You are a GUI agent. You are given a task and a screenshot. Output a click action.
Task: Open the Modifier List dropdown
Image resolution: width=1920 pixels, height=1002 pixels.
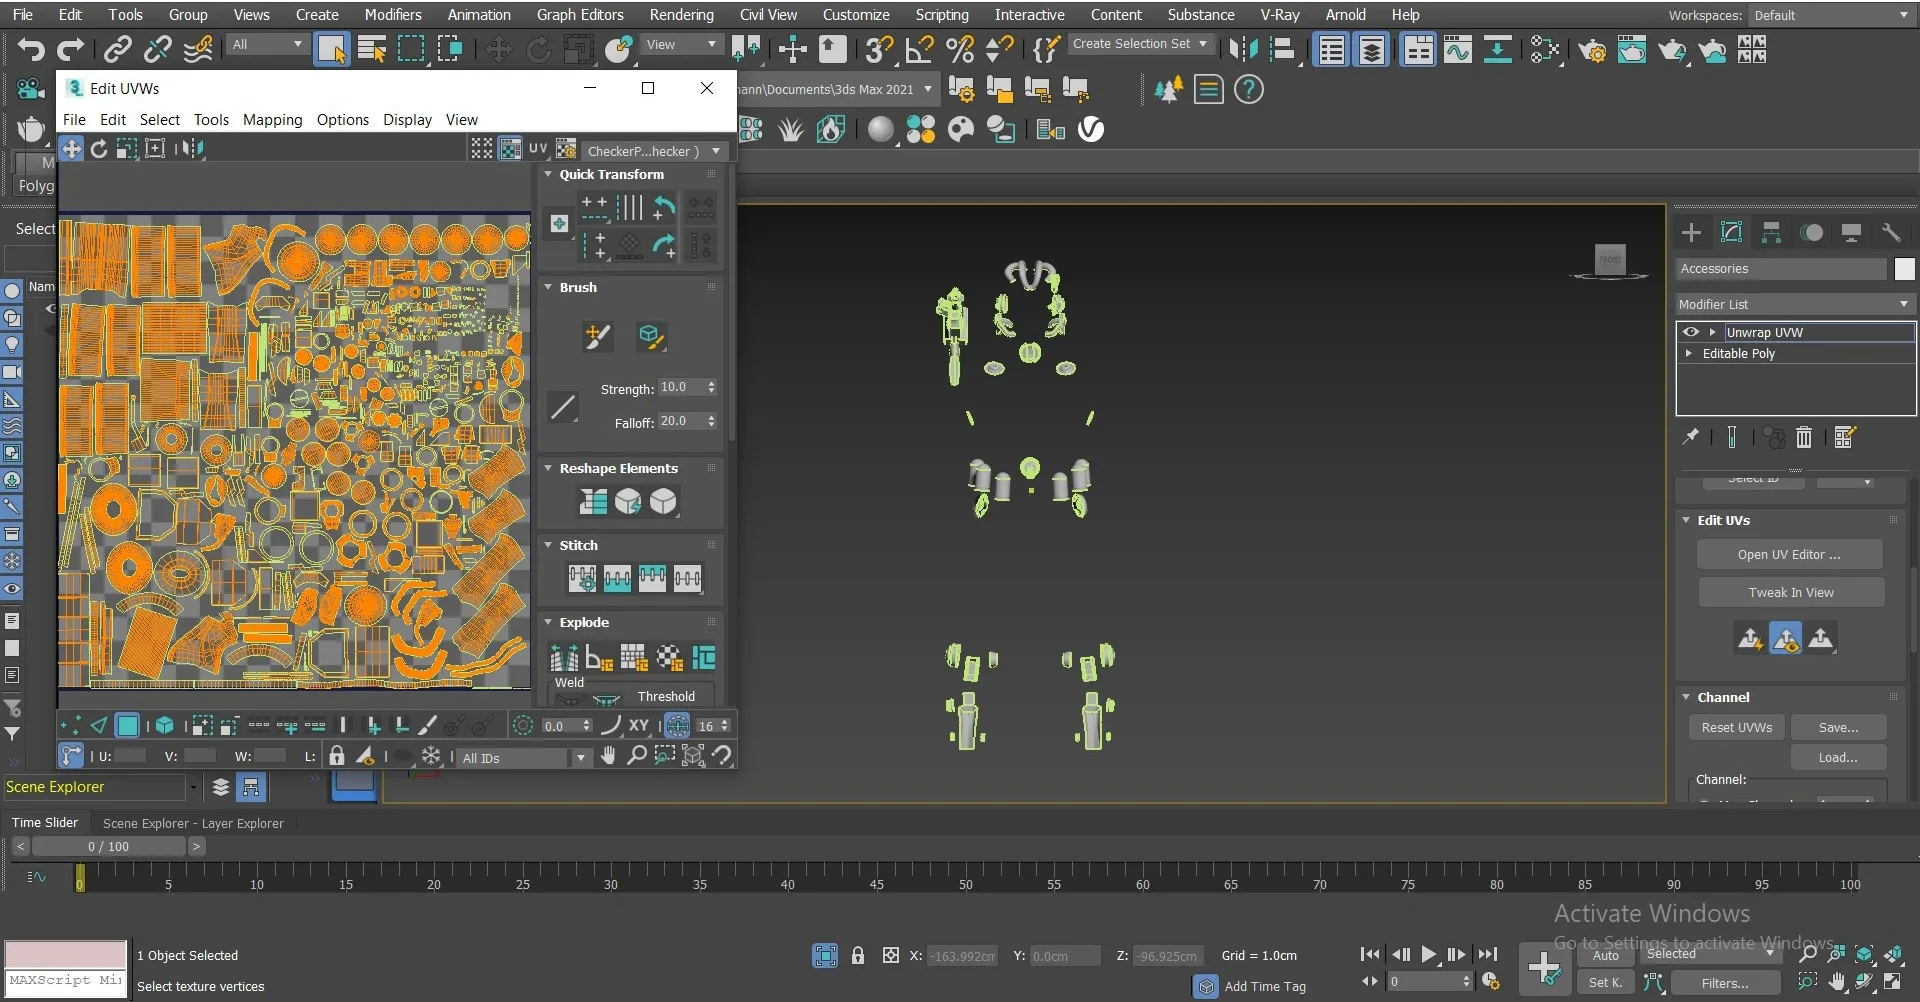click(1795, 304)
